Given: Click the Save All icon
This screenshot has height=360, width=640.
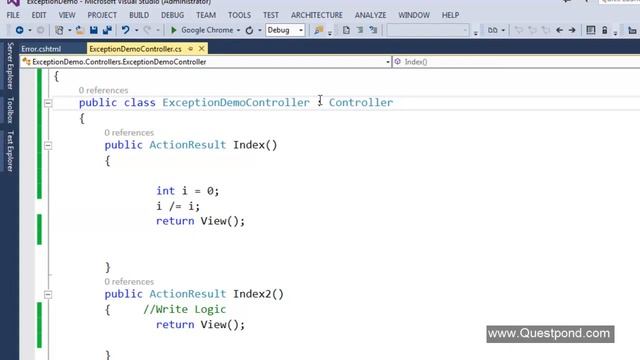Looking at the screenshot, I should coord(107,30).
